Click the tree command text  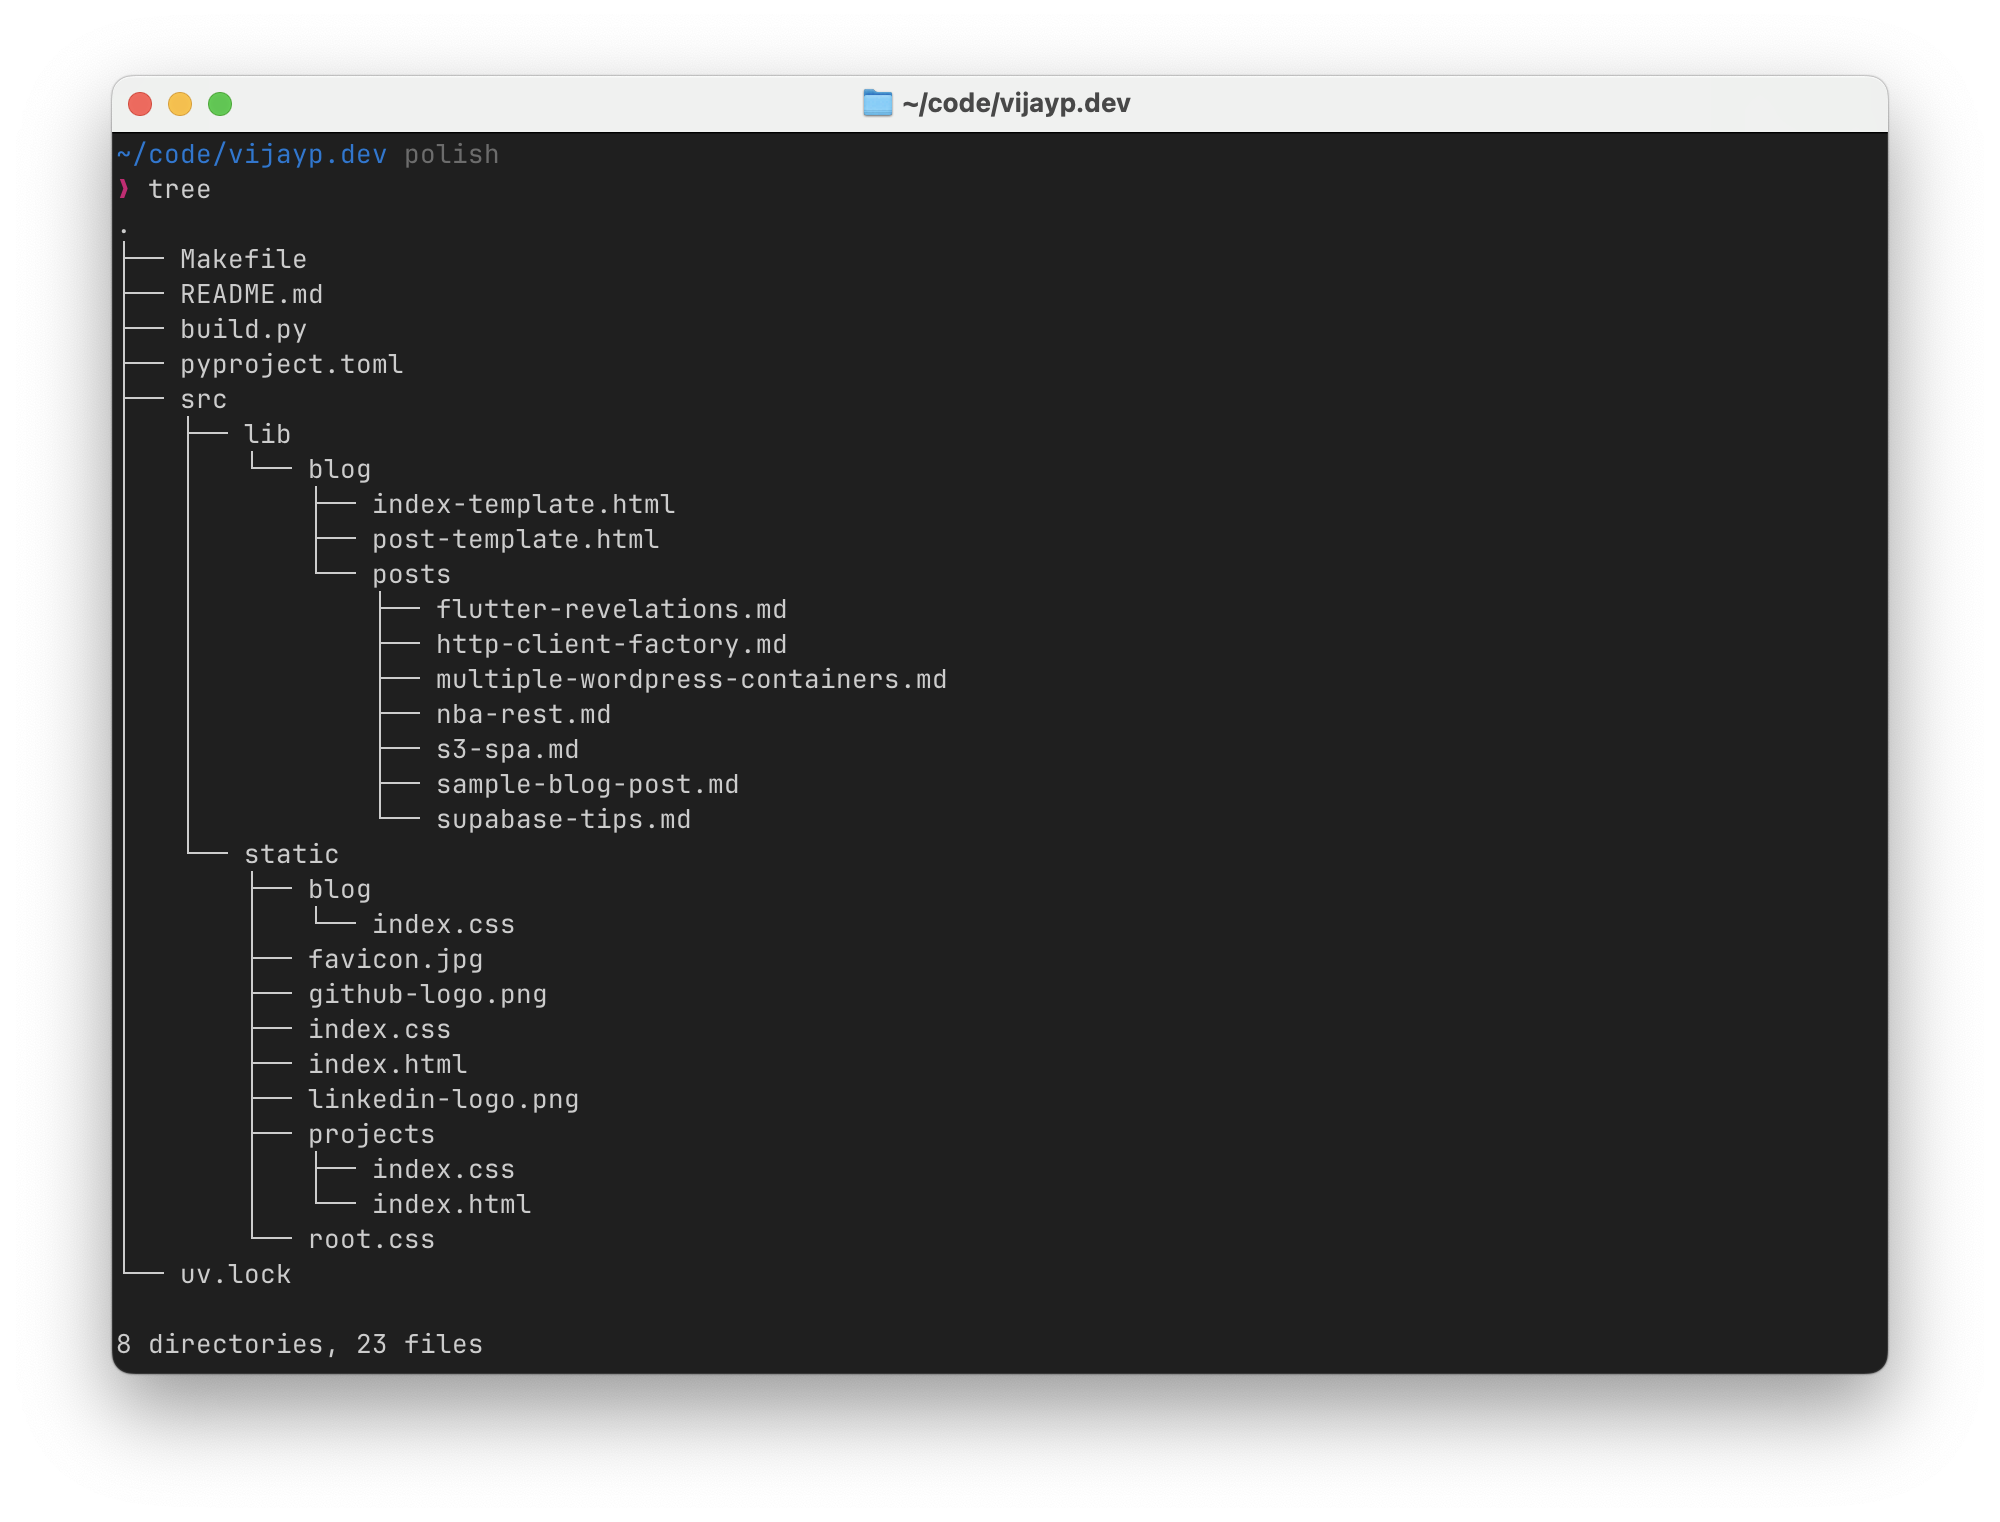click(x=179, y=189)
